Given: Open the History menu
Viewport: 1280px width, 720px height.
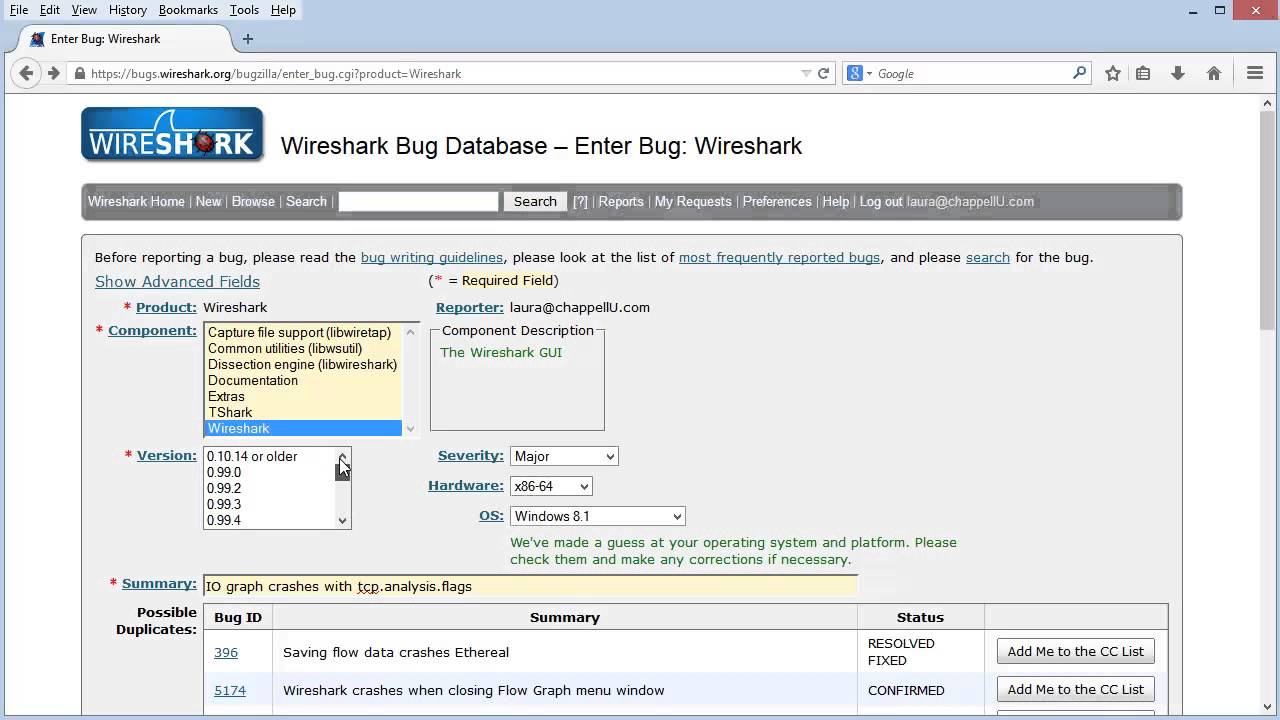Looking at the screenshot, I should click(x=128, y=10).
